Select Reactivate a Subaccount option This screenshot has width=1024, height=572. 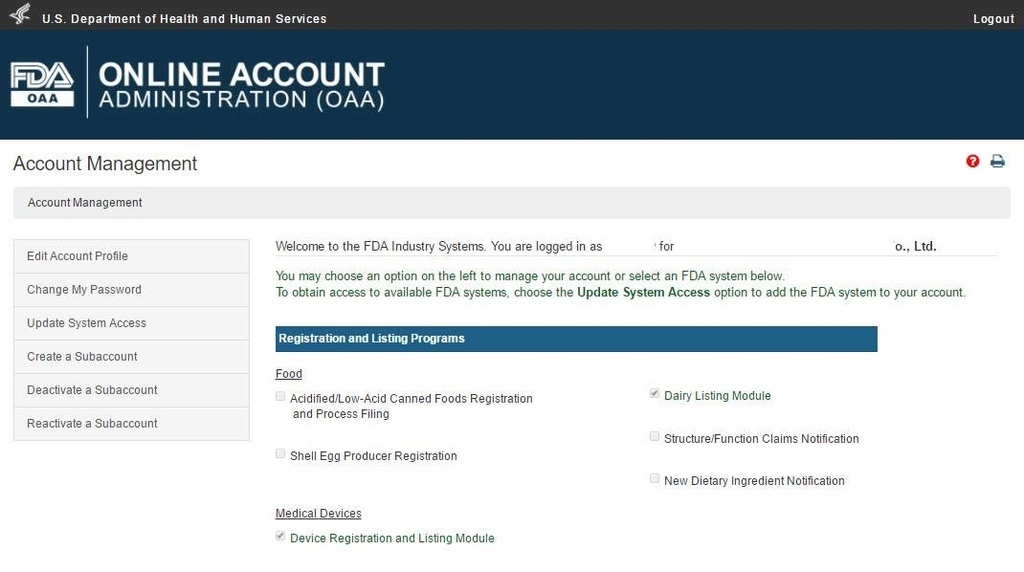(x=131, y=423)
